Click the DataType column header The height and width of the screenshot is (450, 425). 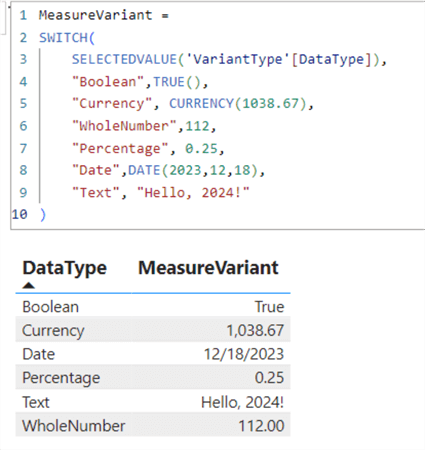64,268
